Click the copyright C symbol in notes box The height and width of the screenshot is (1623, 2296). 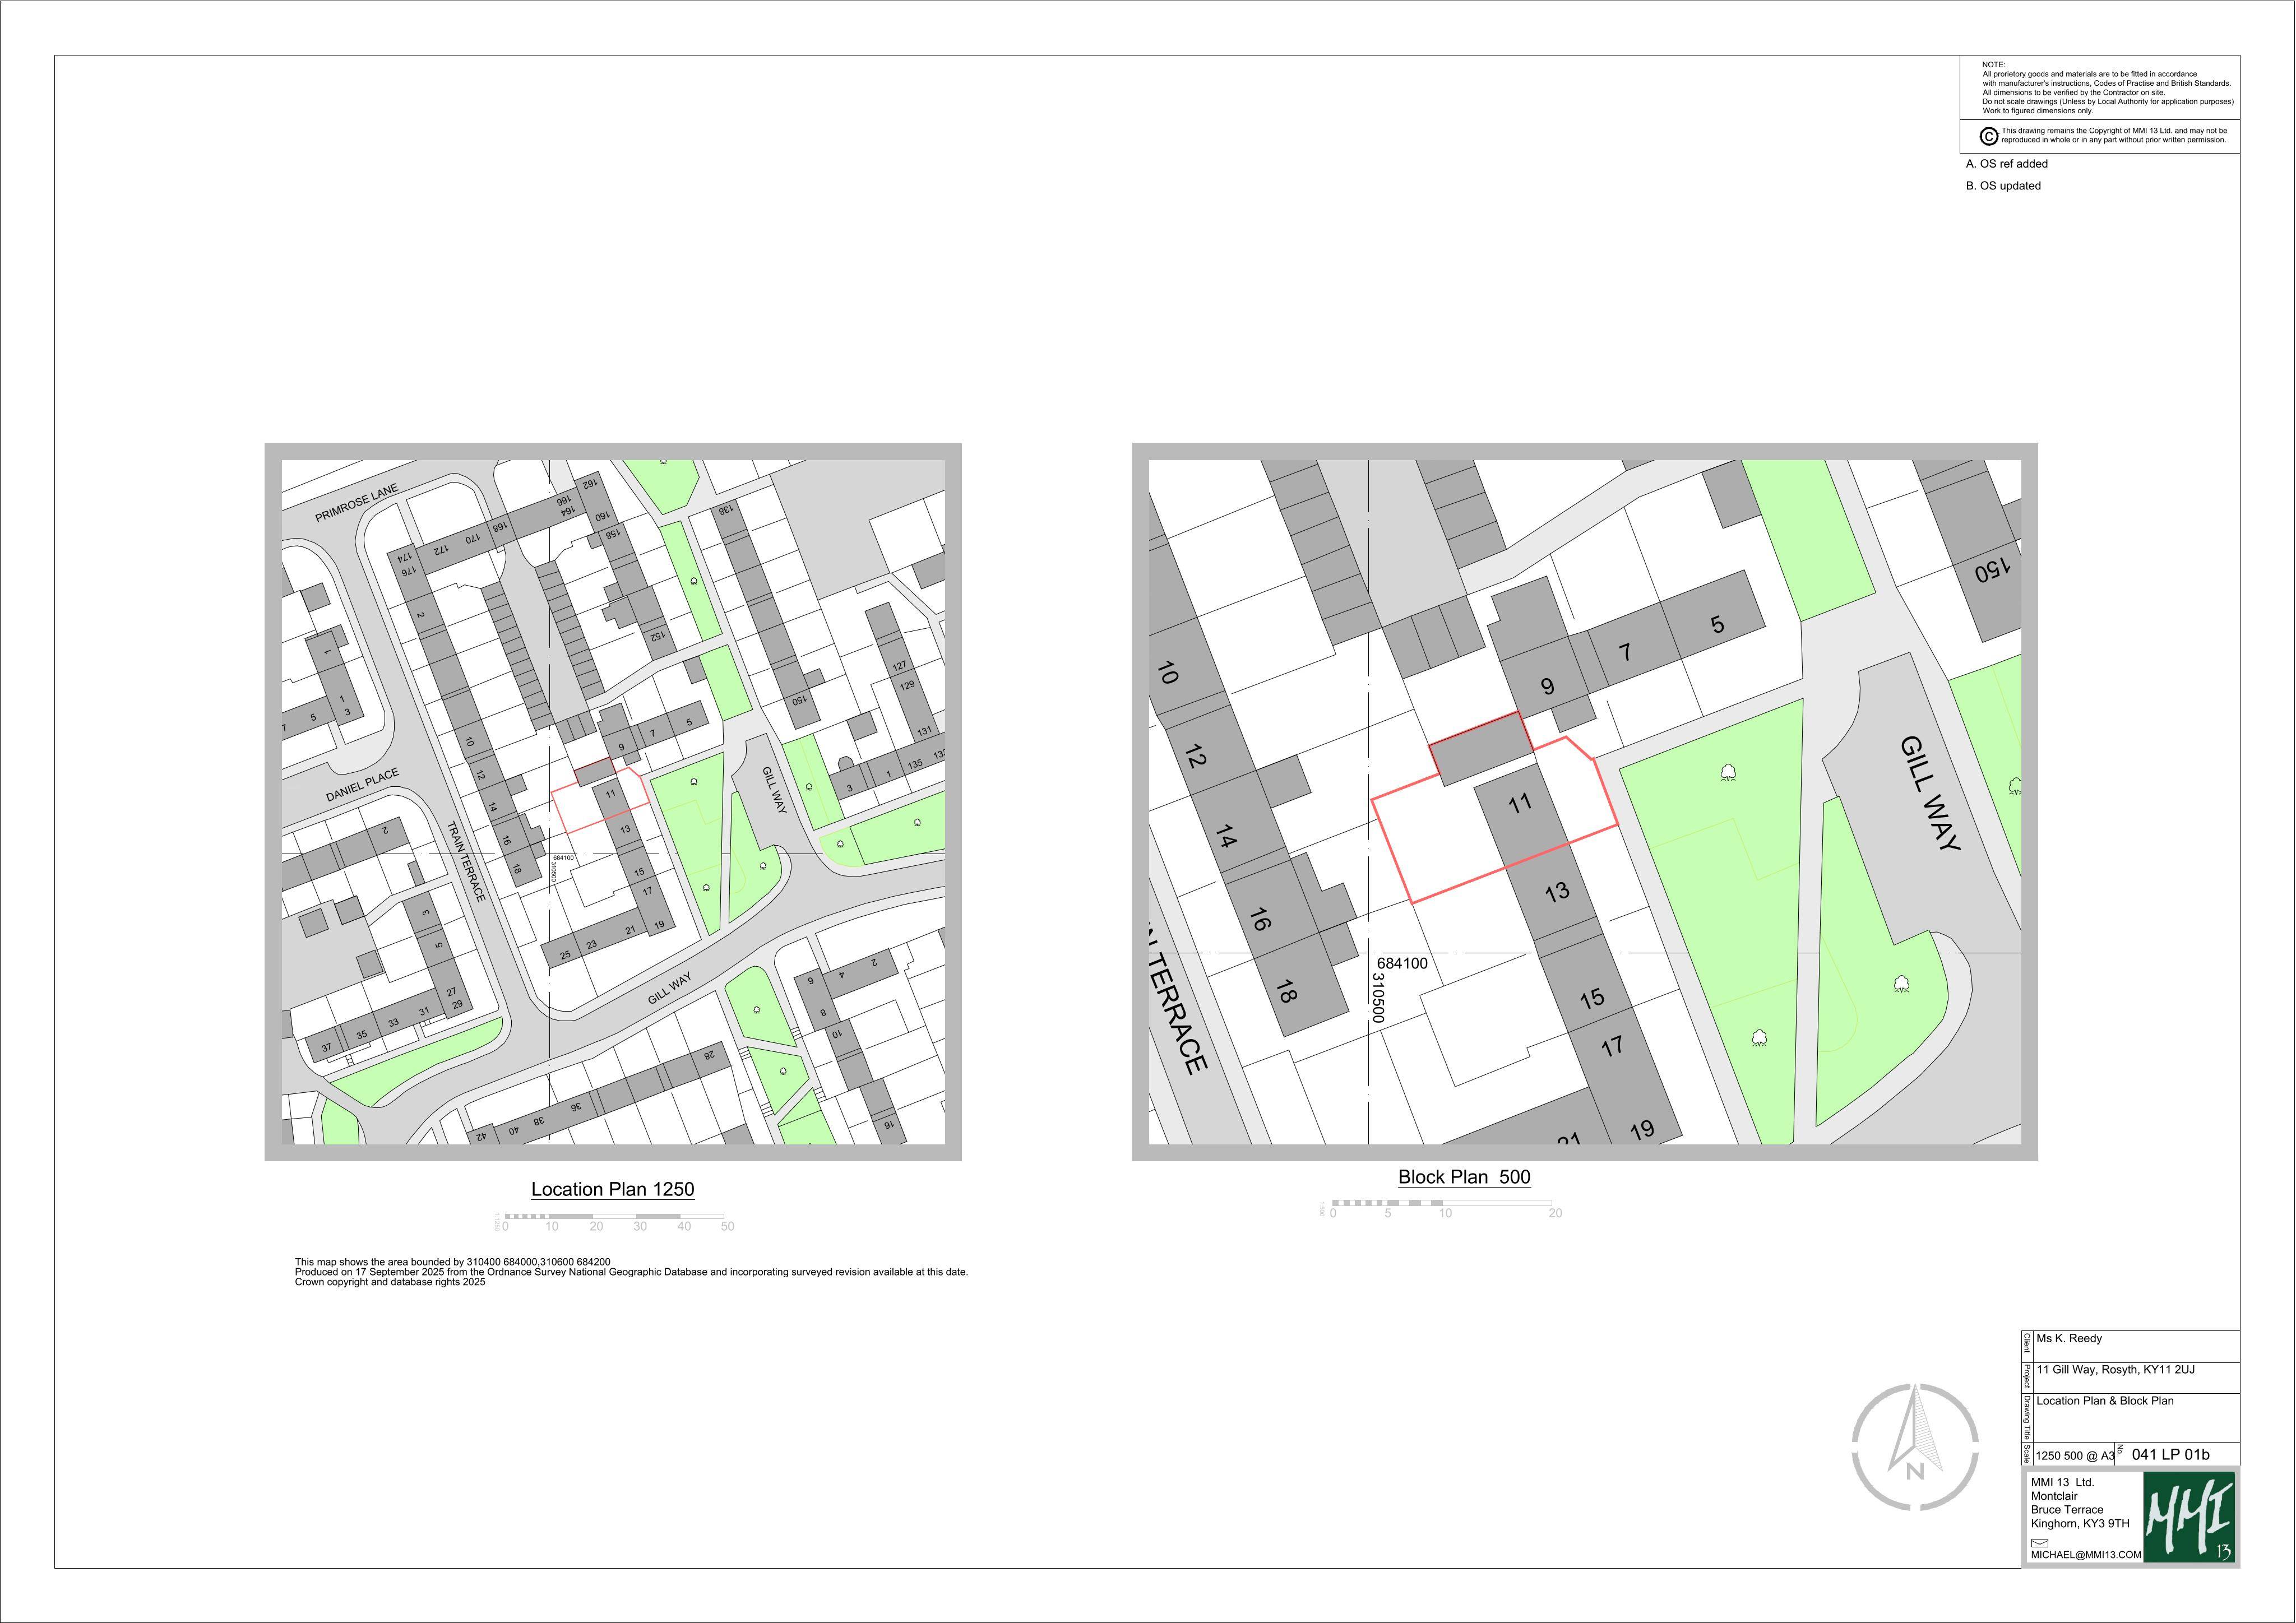[x=1989, y=136]
